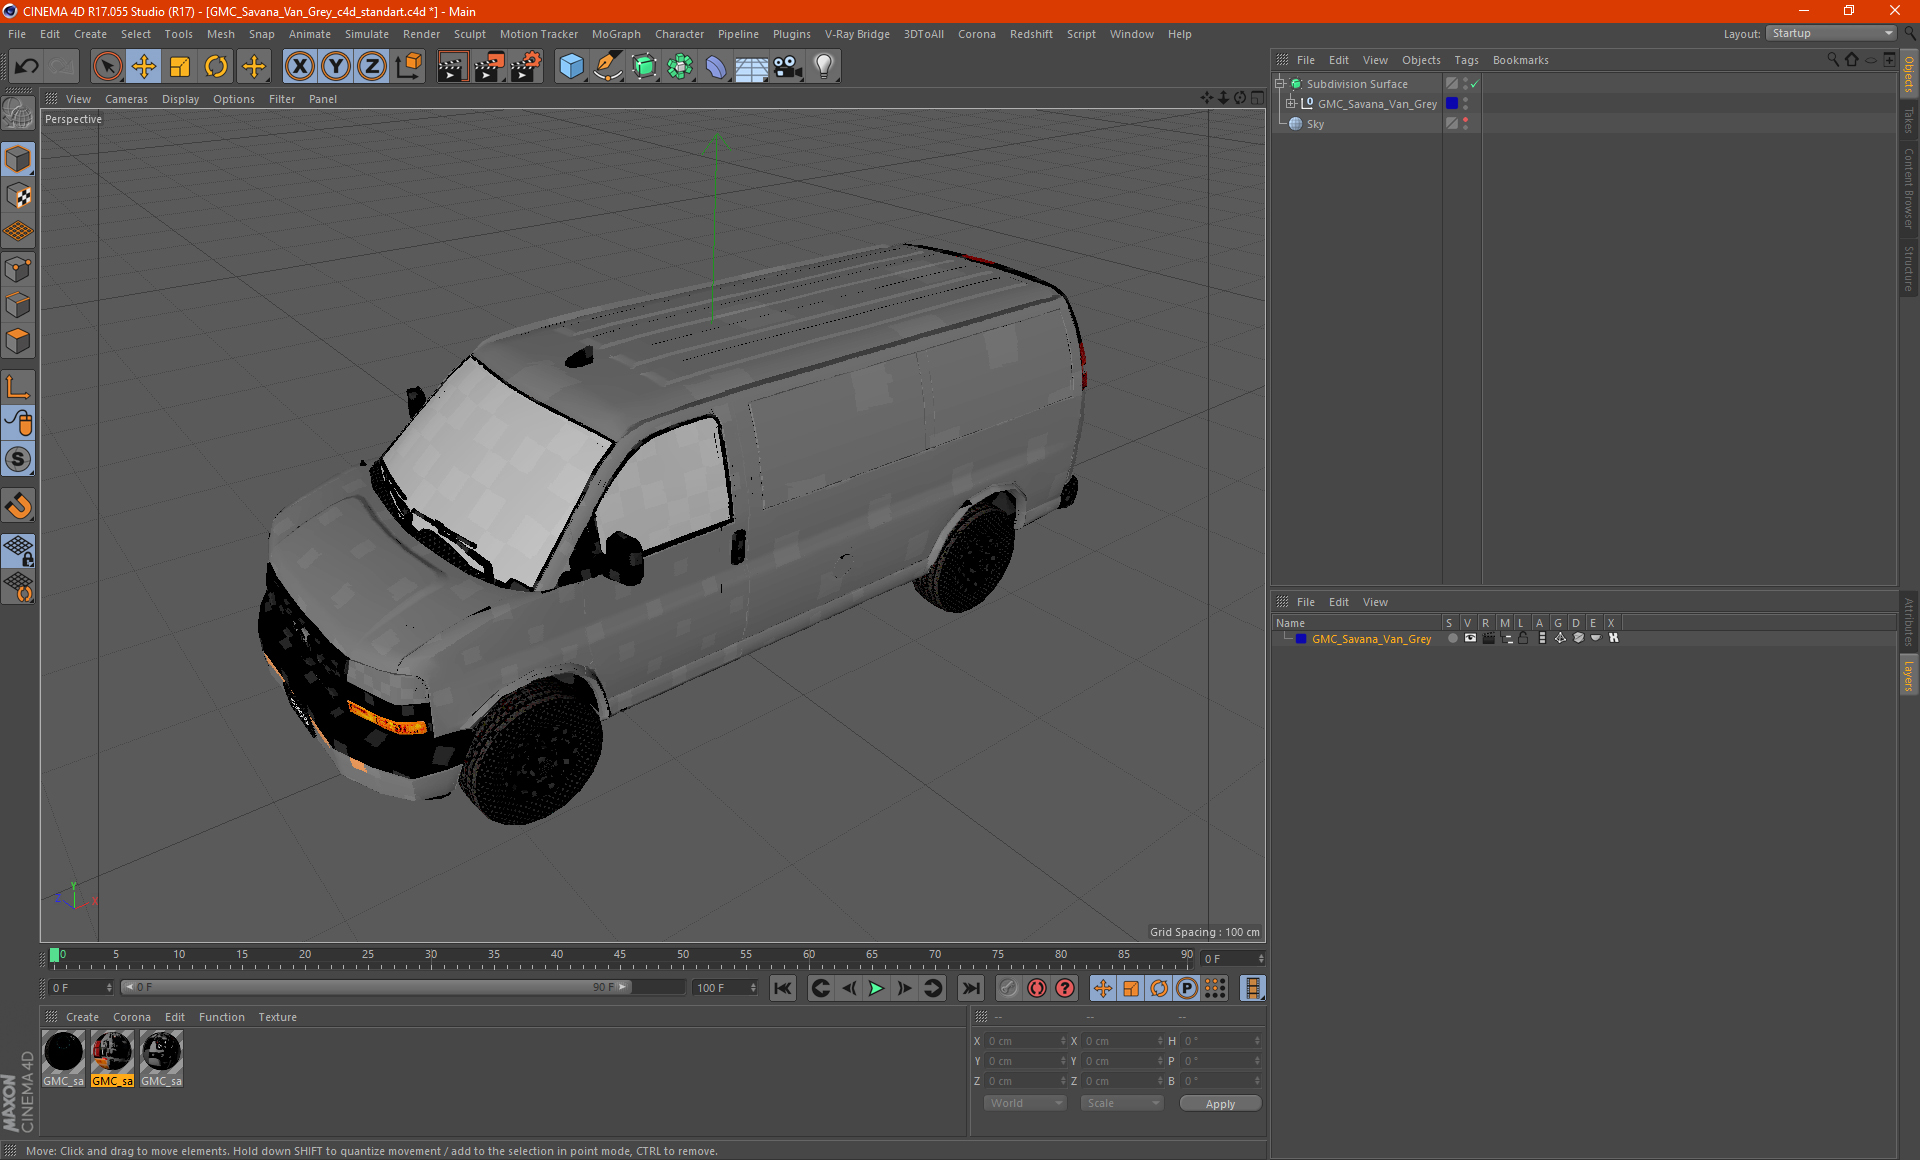The width and height of the screenshot is (1920, 1160).
Task: Expand the GMC_Savana_Van_Grey object
Action: pyautogui.click(x=1290, y=104)
